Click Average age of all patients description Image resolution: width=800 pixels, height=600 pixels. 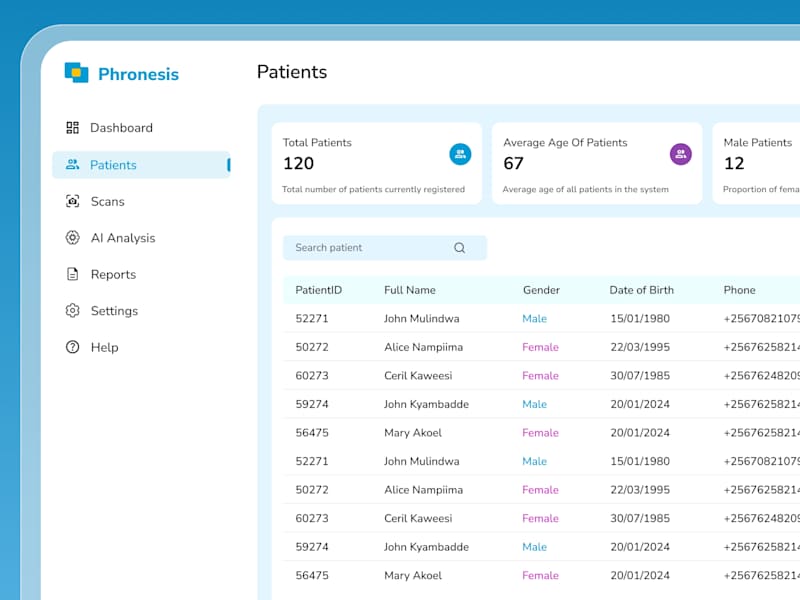click(585, 189)
